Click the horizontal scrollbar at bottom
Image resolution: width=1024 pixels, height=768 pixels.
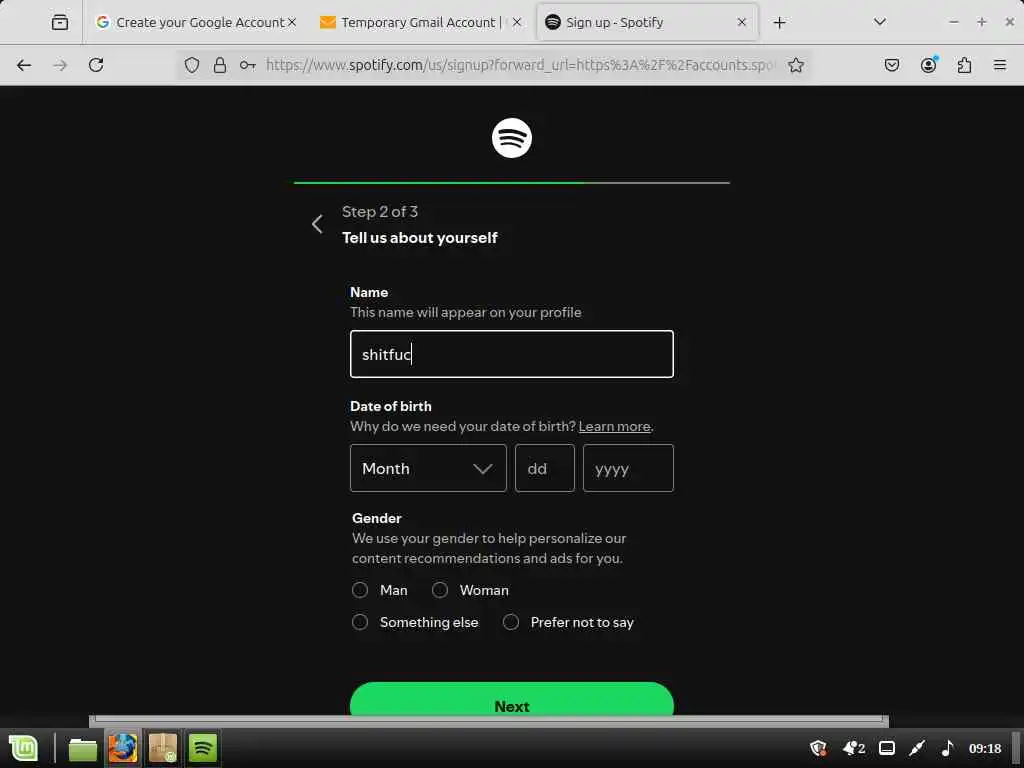click(x=488, y=720)
